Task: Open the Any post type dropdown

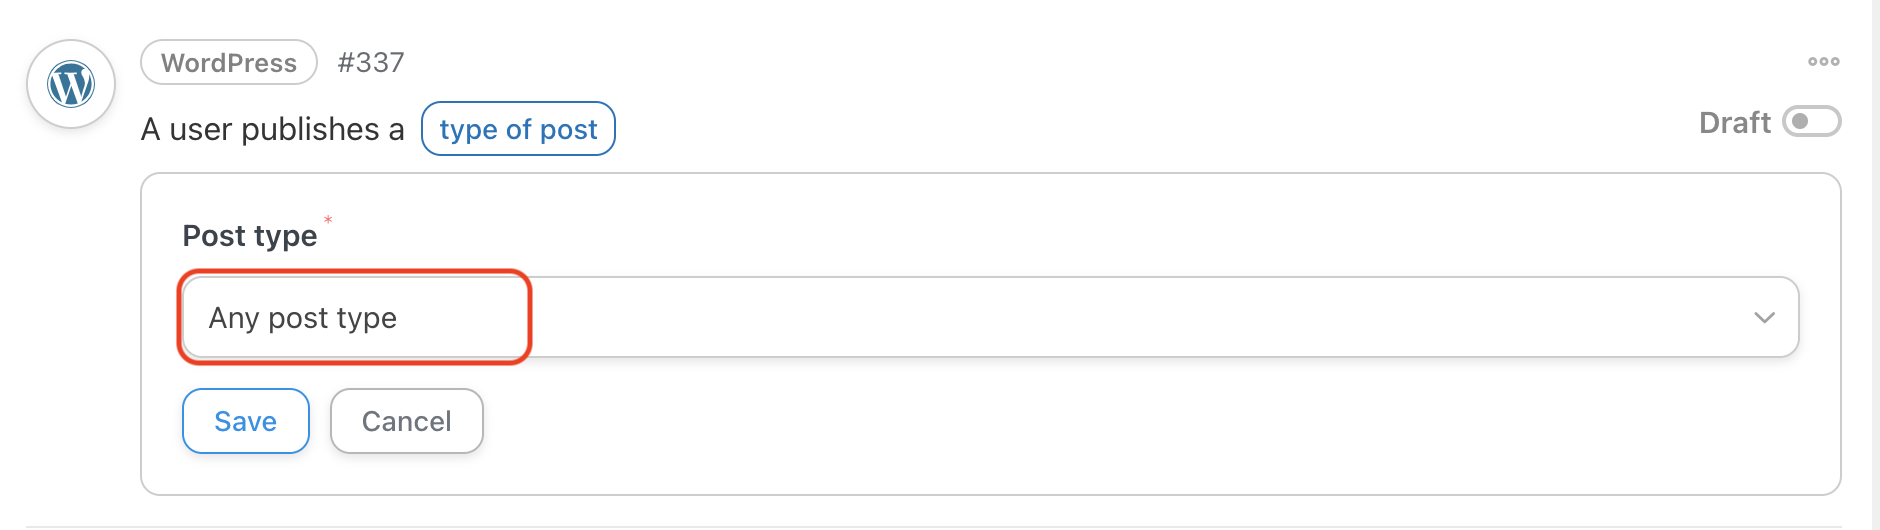Action: point(990,317)
